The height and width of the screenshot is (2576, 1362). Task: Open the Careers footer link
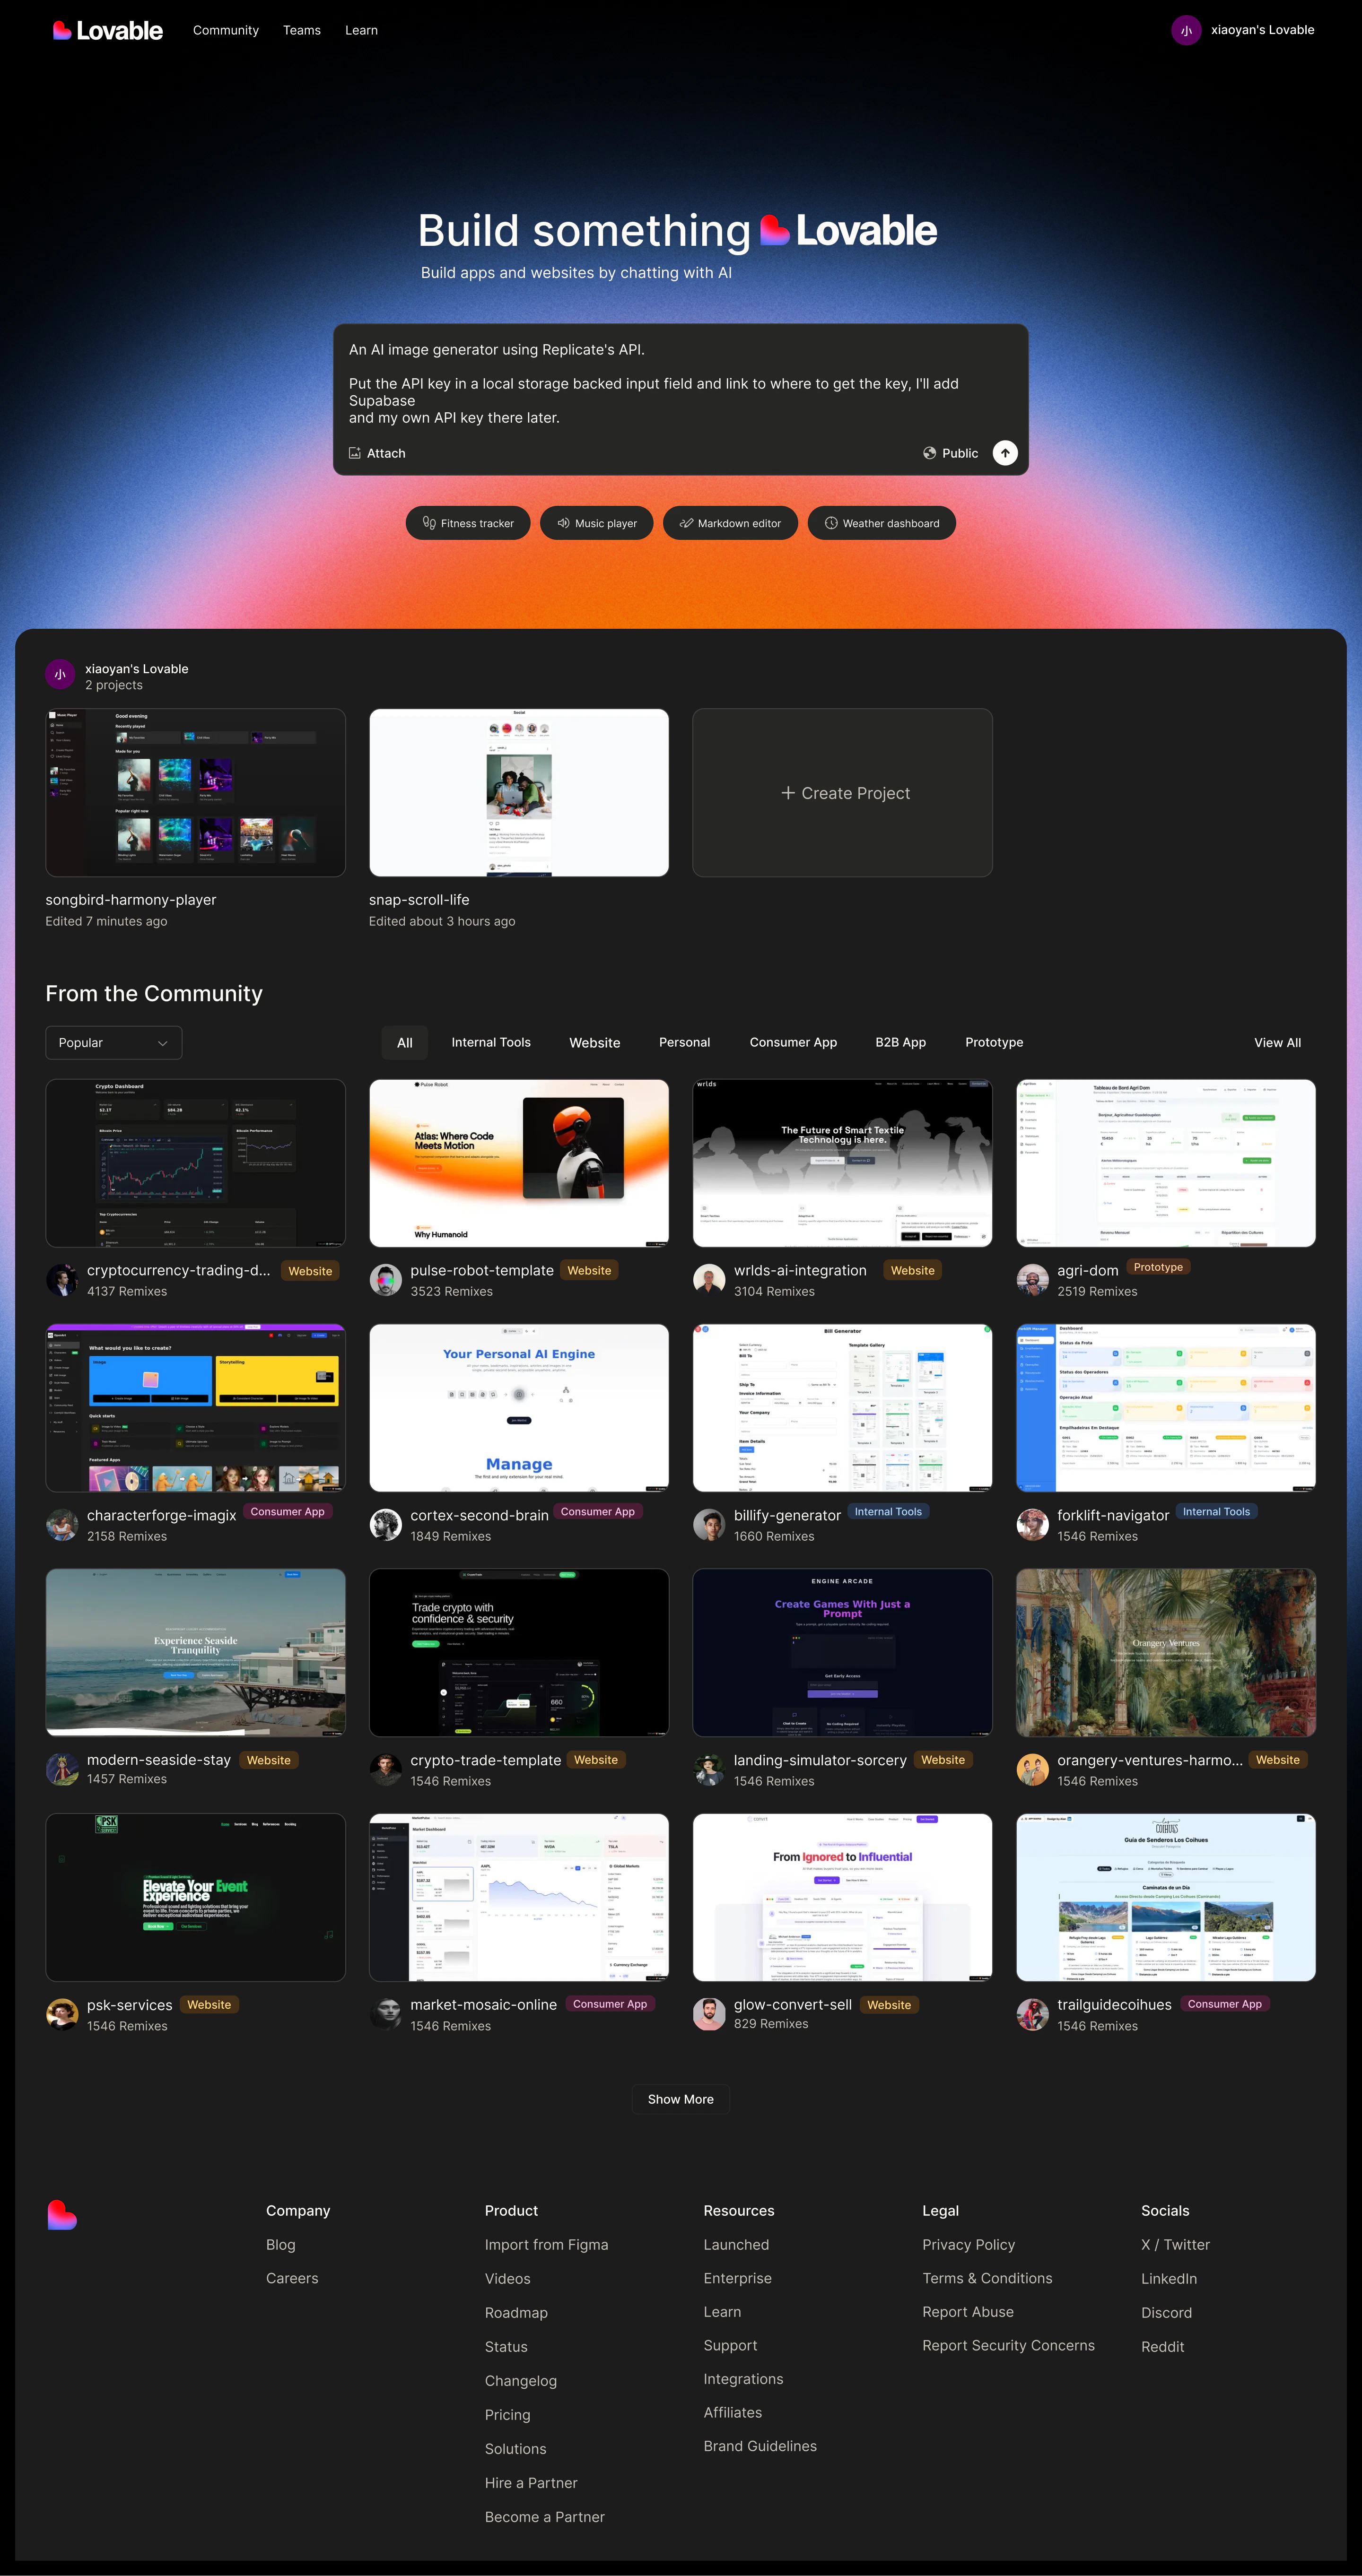click(292, 2278)
